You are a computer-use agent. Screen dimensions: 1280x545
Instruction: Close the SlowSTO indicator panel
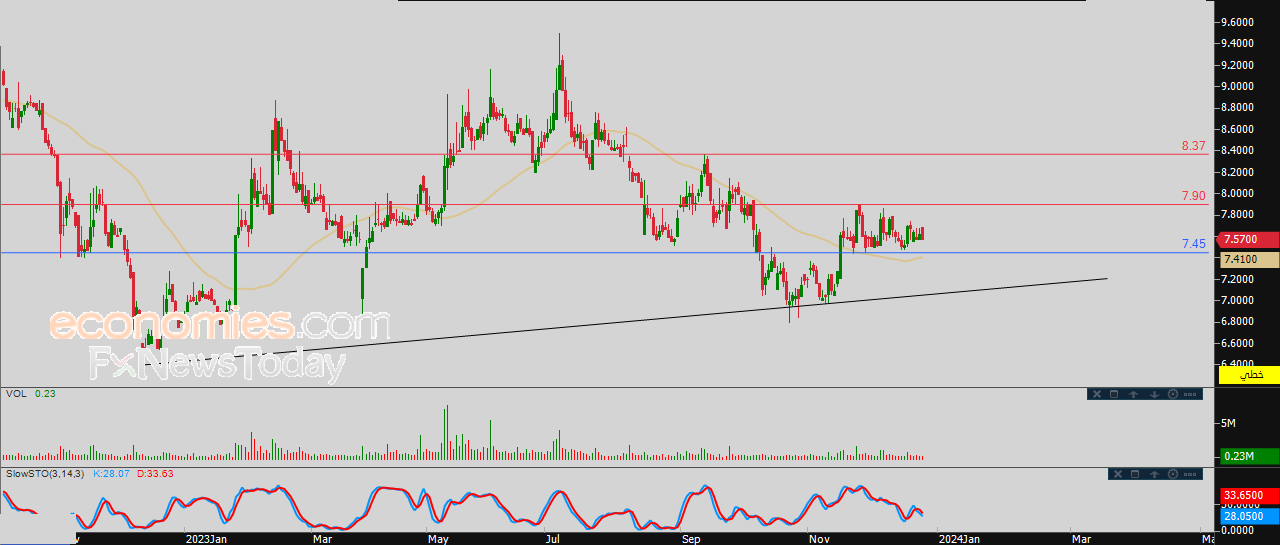1117,473
